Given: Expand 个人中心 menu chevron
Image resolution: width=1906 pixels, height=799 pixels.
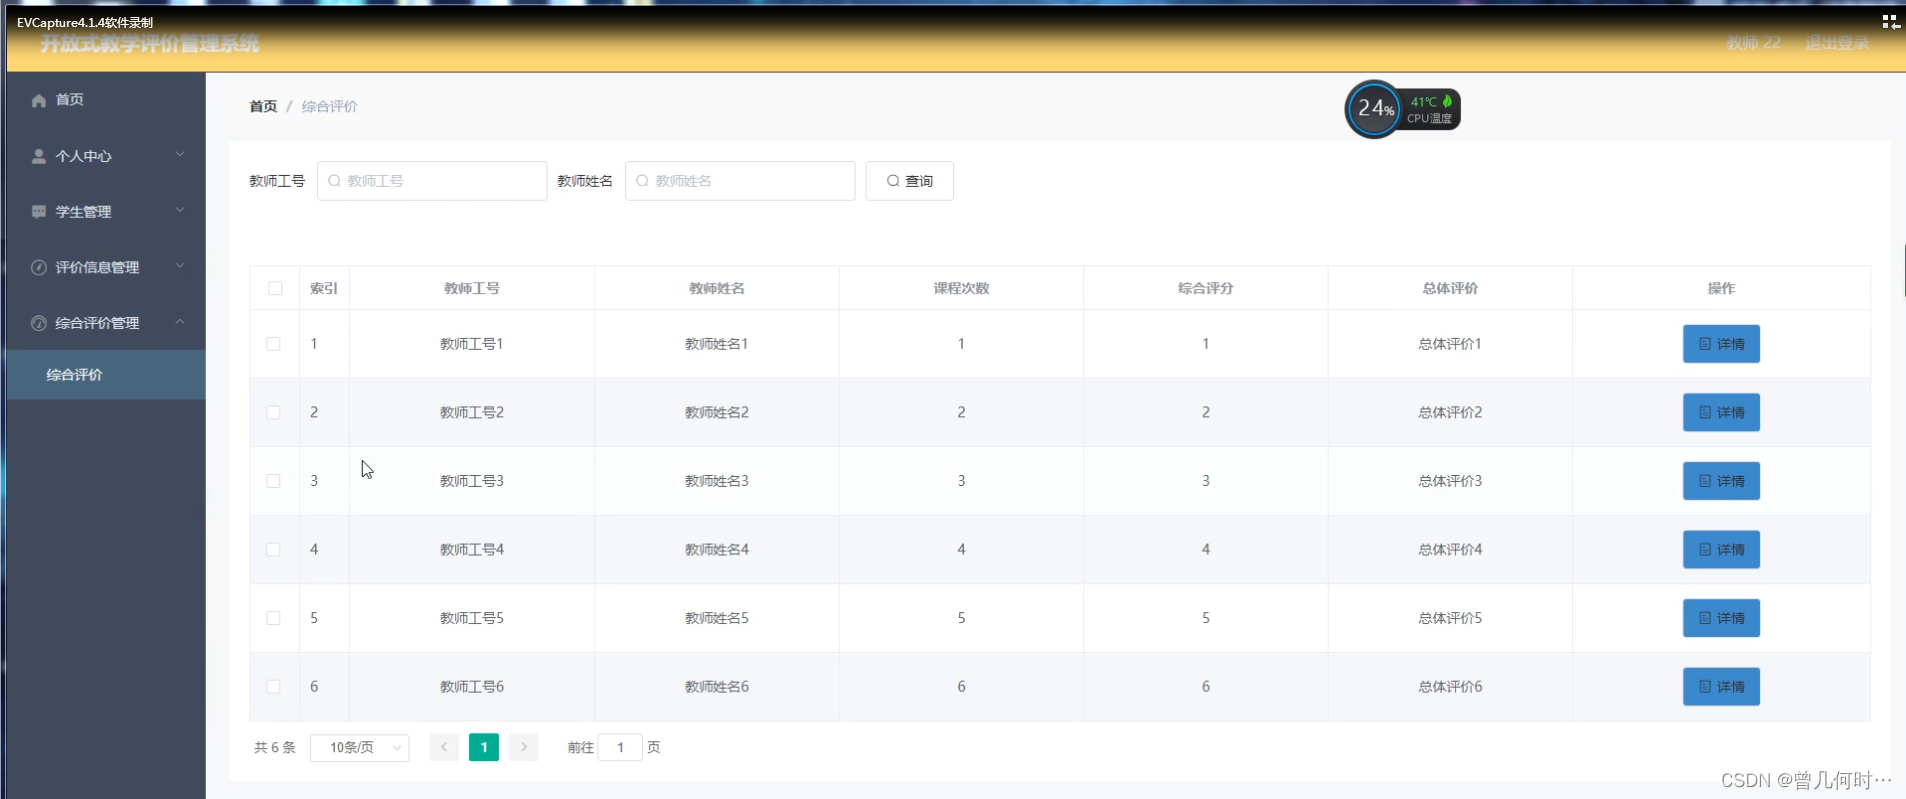Looking at the screenshot, I should (180, 155).
